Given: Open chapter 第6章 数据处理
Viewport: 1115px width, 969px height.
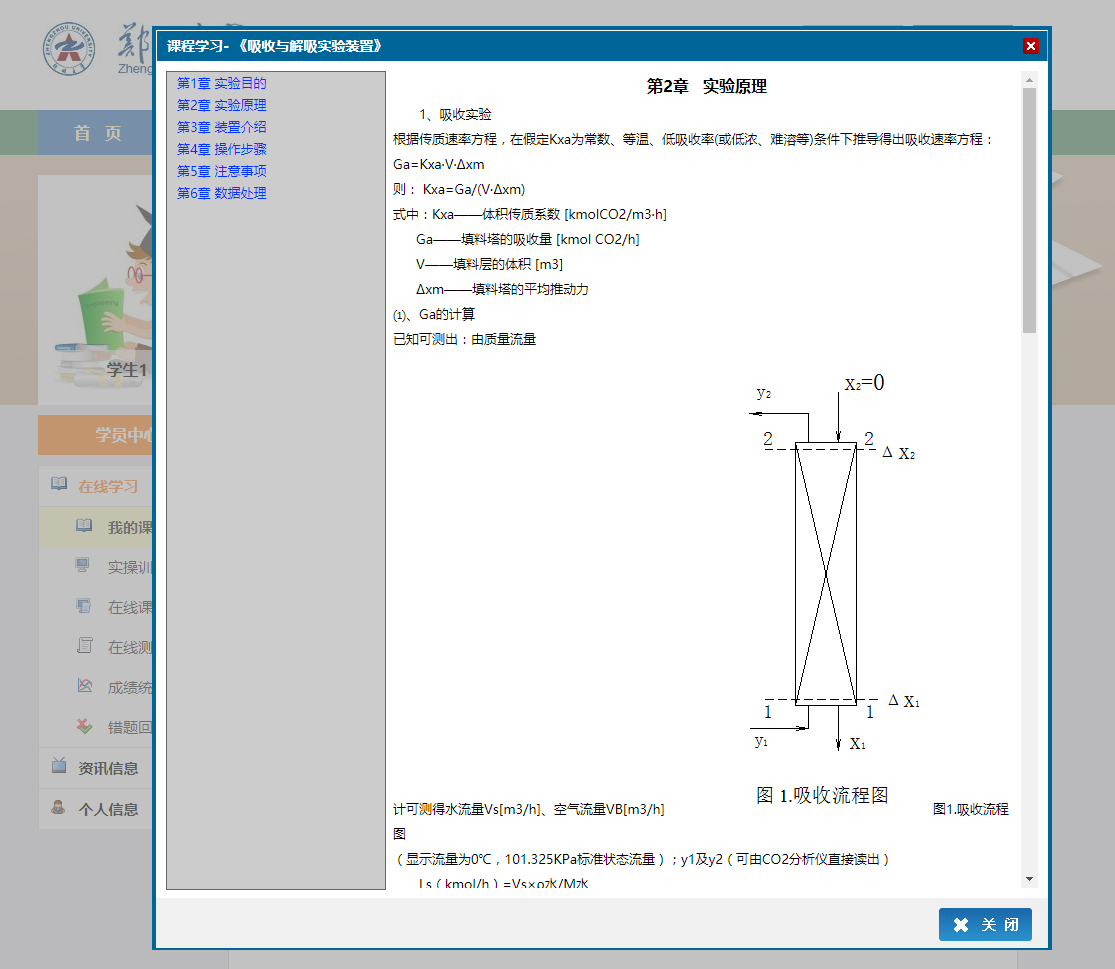Looking at the screenshot, I should pyautogui.click(x=221, y=193).
